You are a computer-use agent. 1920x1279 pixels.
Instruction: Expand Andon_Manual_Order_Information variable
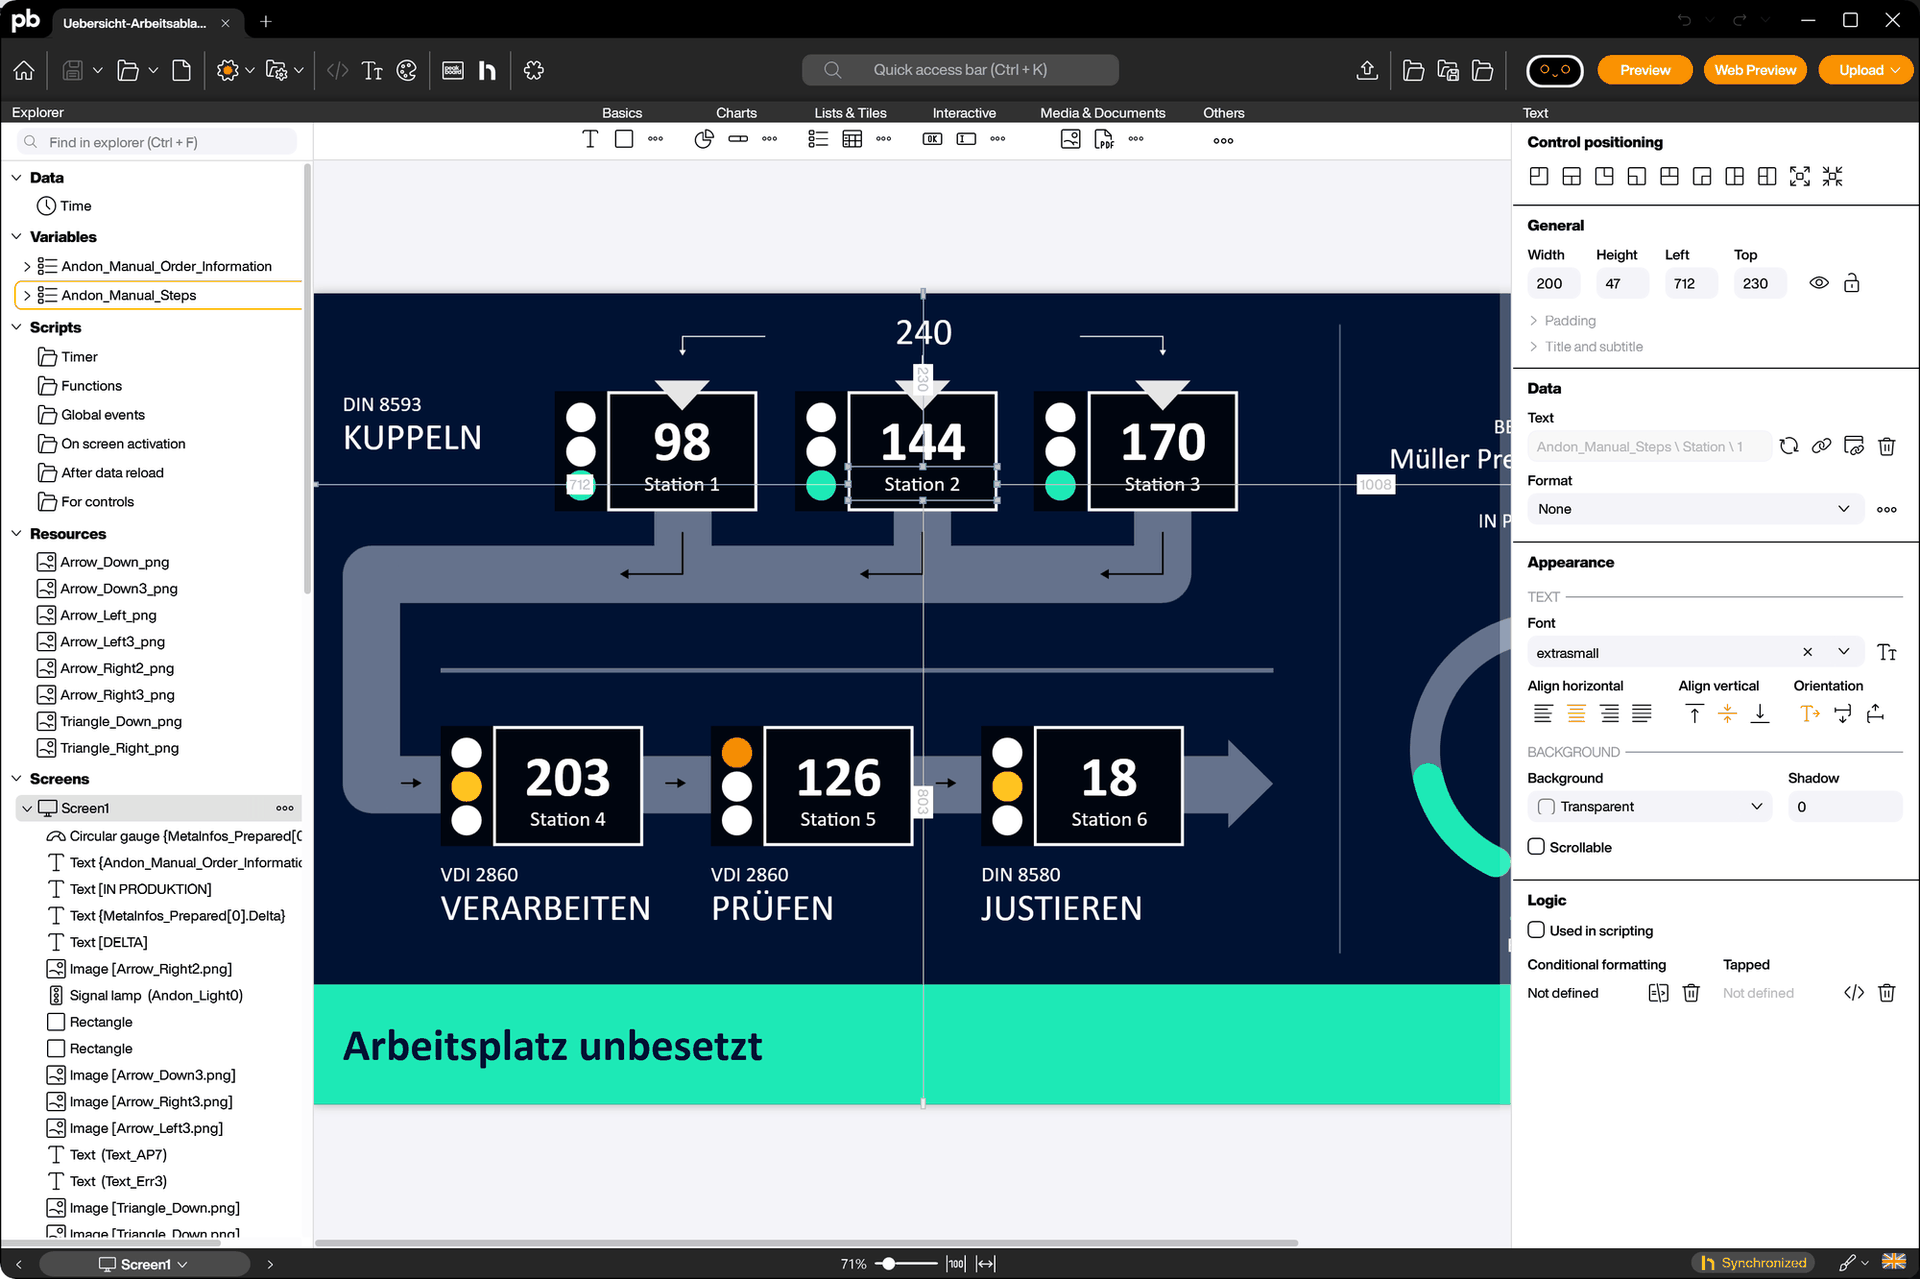pos(27,266)
